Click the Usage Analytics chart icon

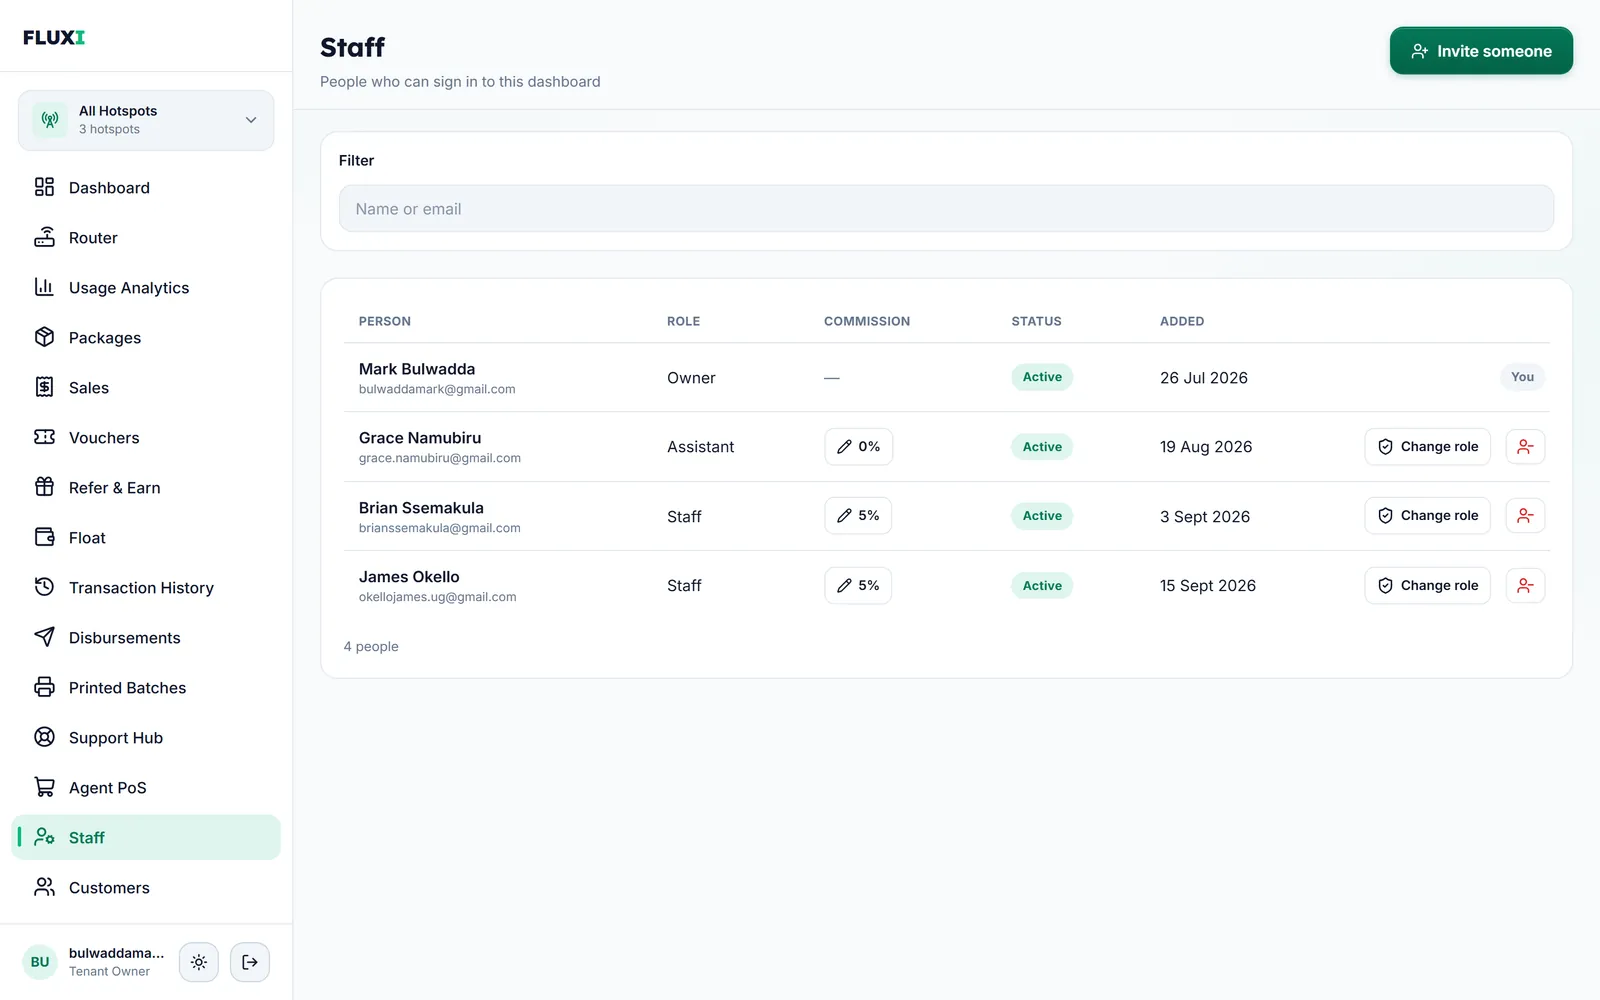pos(44,287)
